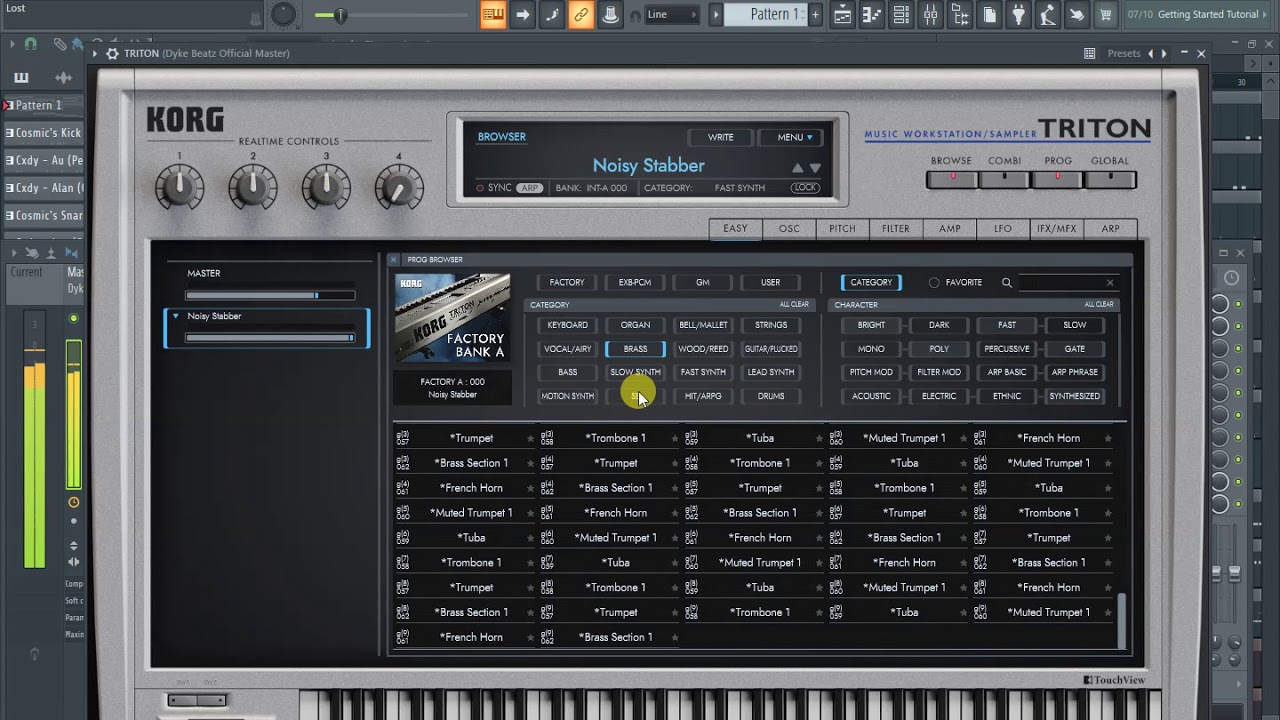Screen dimensions: 1280x720
Task: Click the program down arrow in display
Action: tap(815, 168)
